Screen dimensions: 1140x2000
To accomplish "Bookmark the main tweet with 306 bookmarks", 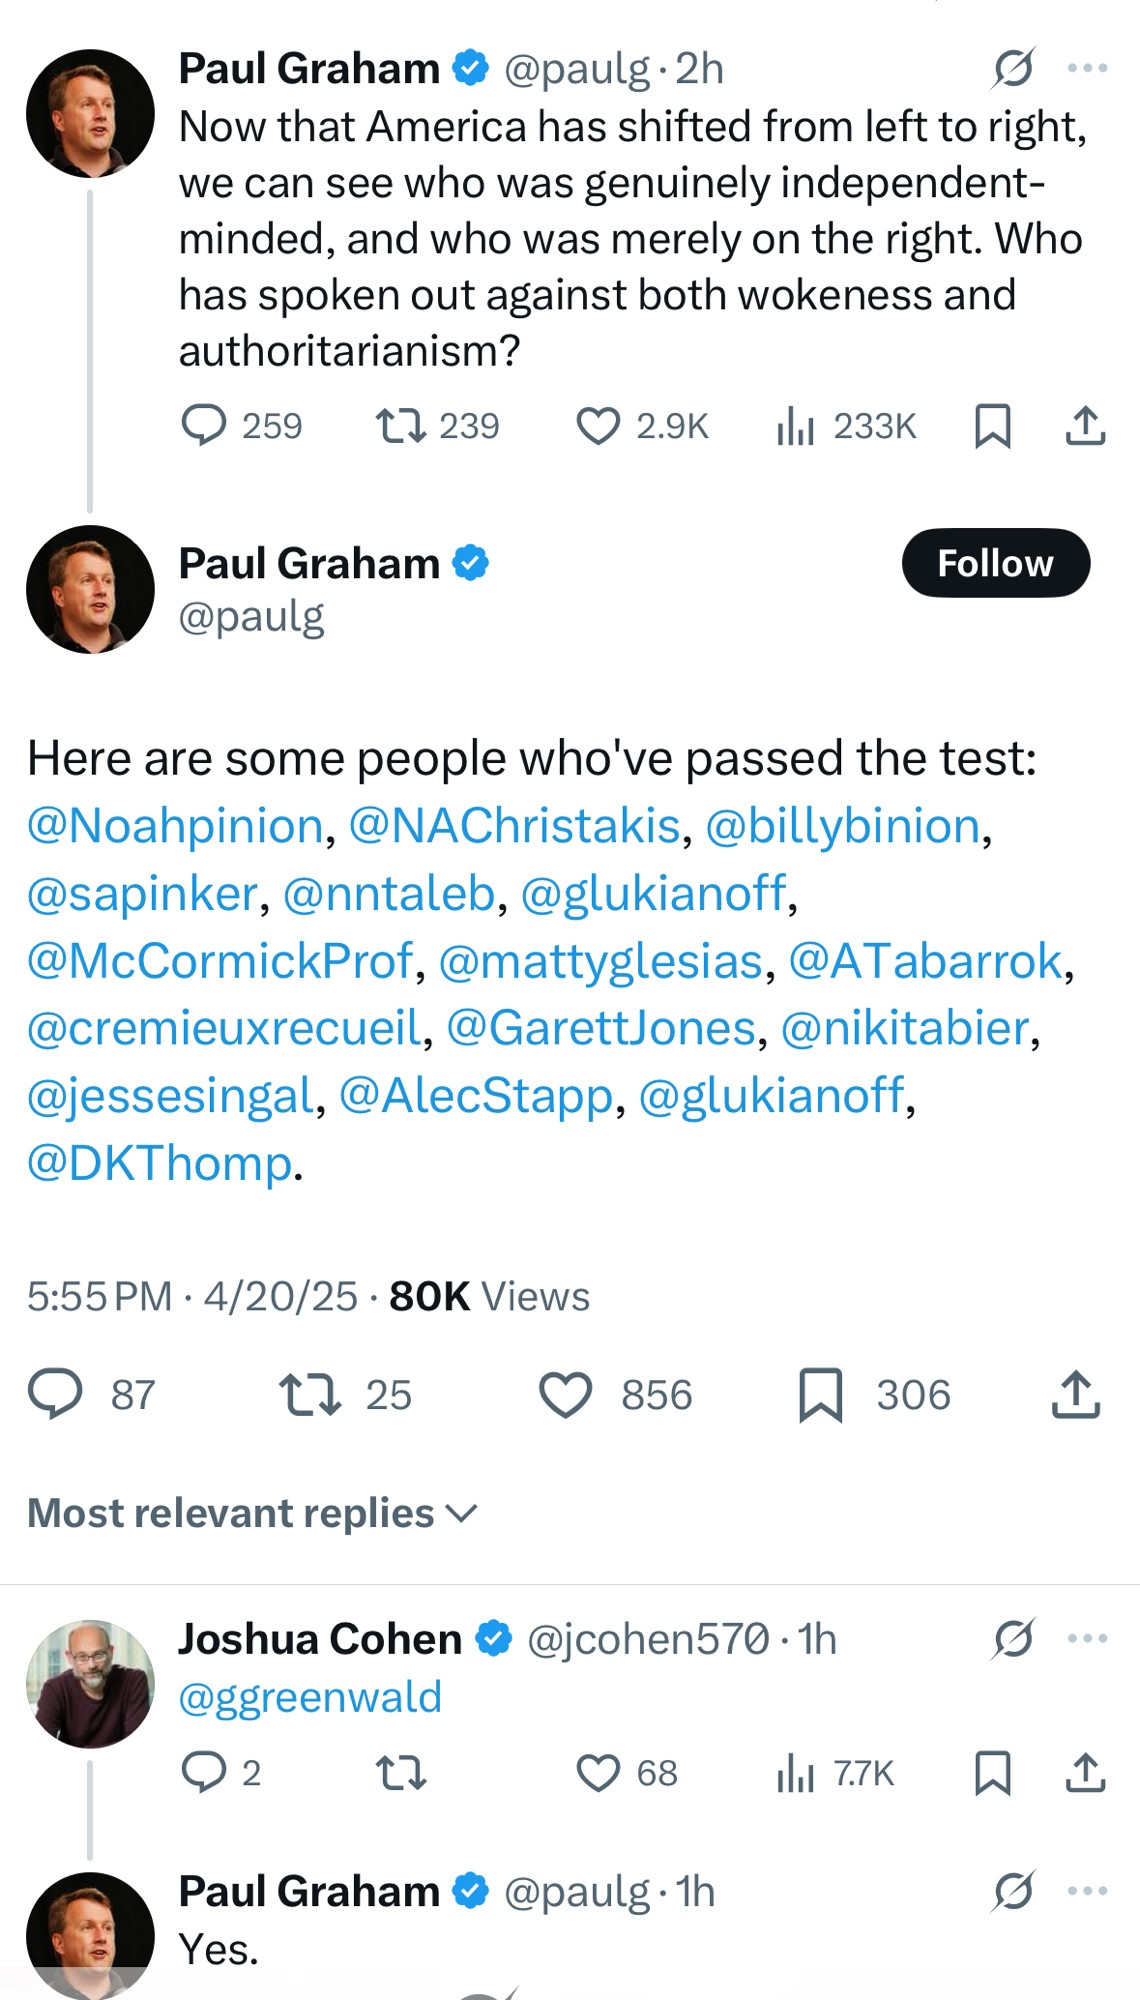I will coord(821,1395).
